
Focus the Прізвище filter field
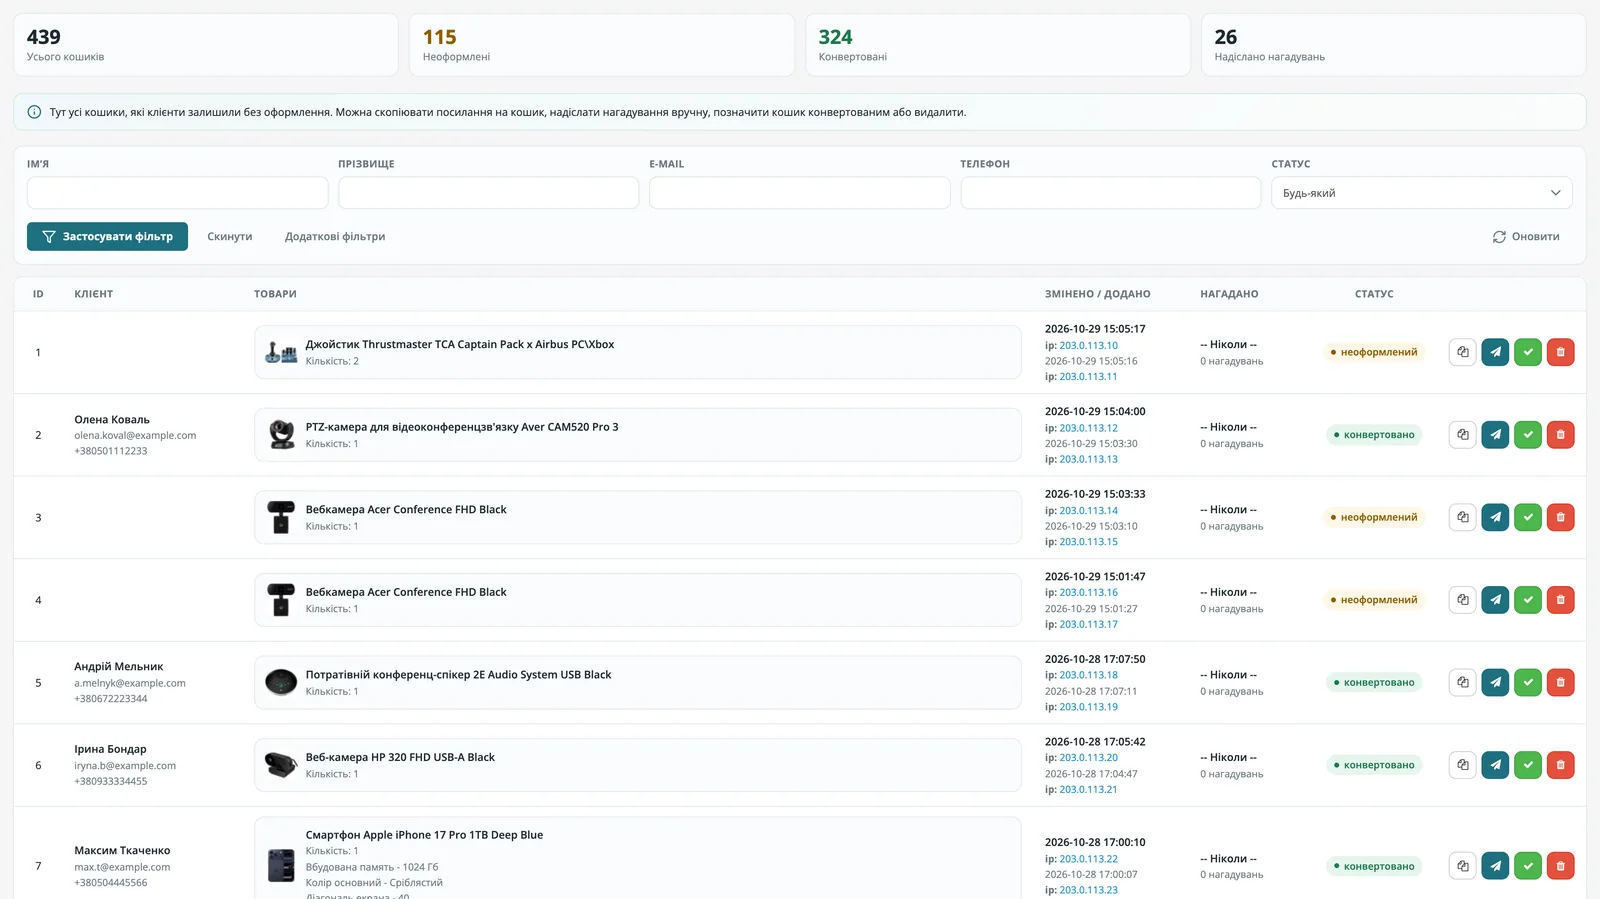pyautogui.click(x=488, y=193)
